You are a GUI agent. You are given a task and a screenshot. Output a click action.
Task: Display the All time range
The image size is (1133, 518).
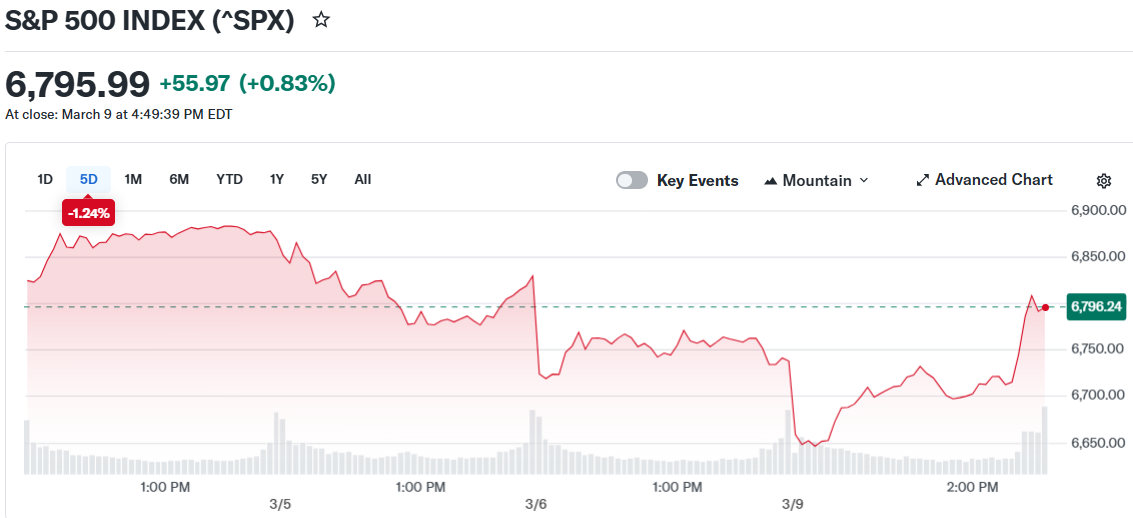[x=362, y=179]
